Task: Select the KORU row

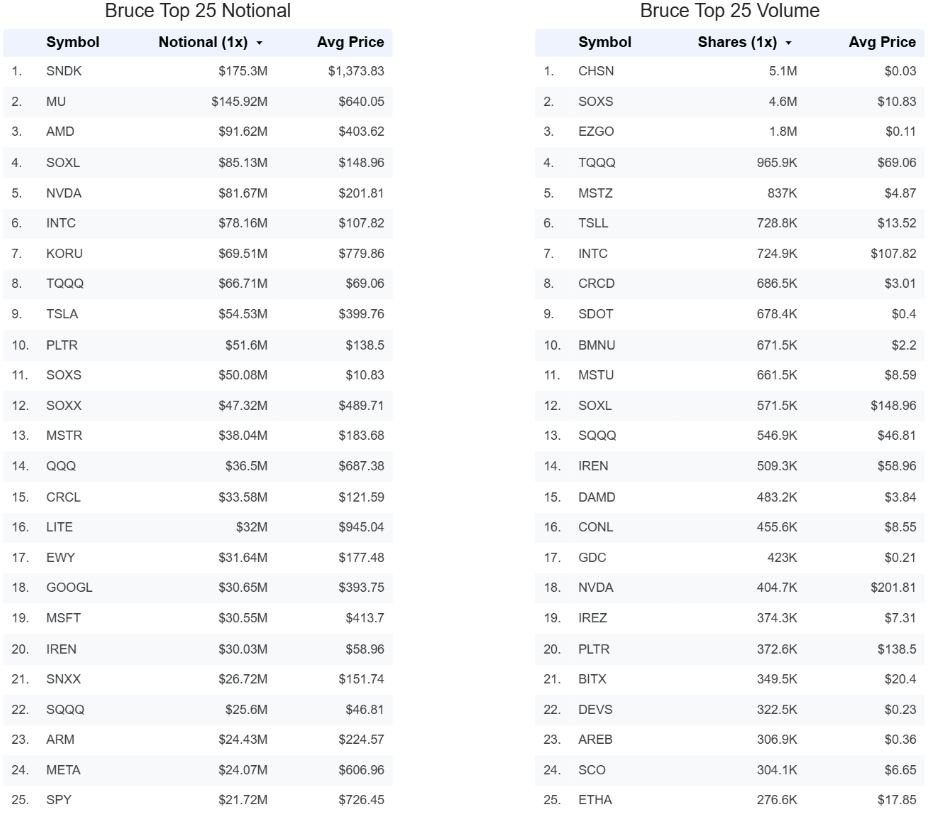Action: (x=198, y=254)
